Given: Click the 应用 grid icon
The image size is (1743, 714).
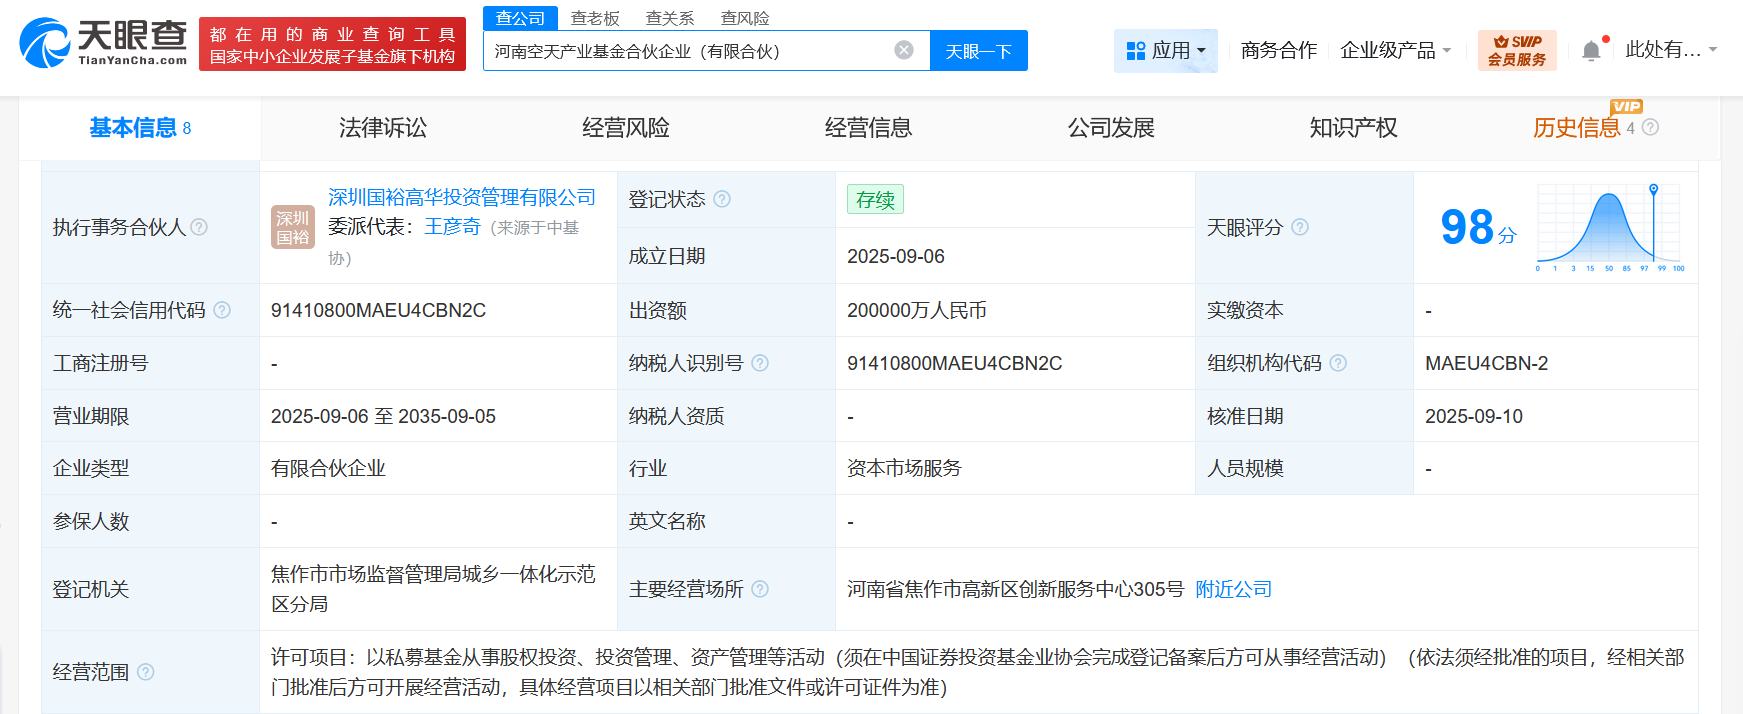Looking at the screenshot, I should point(1136,51).
